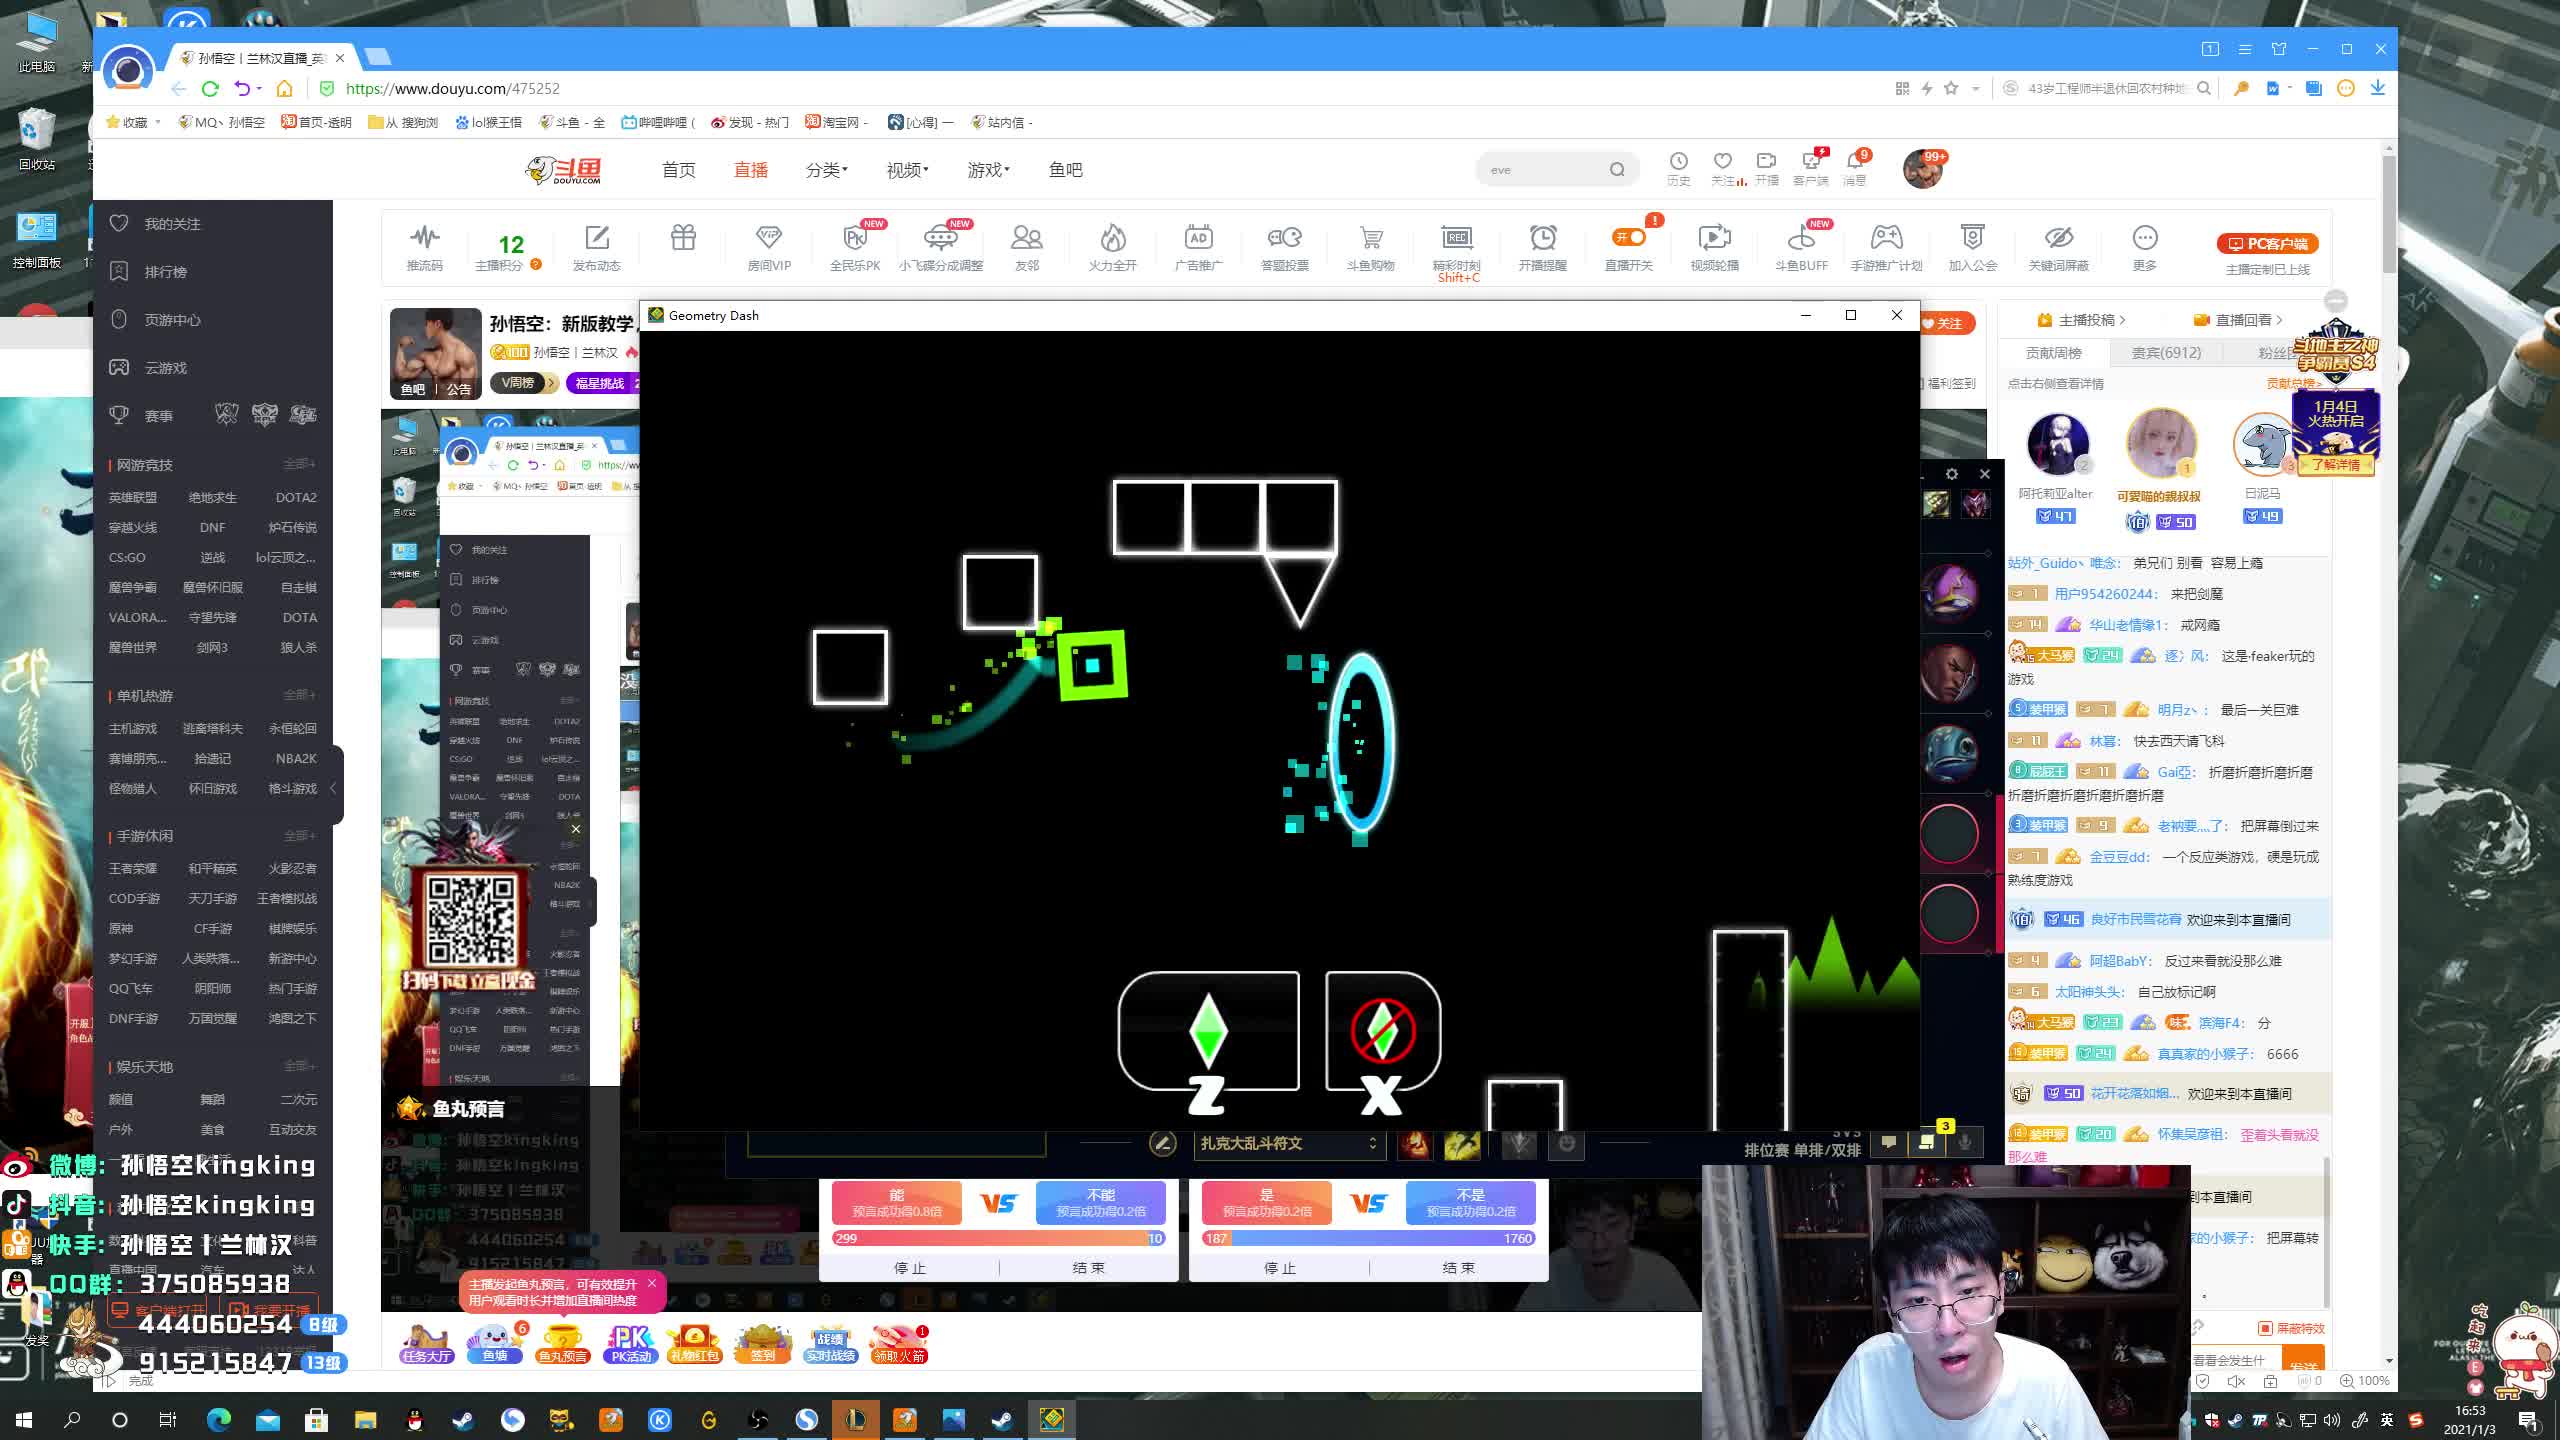Expand the 直播回看 arrow link
The height and width of the screenshot is (1440, 2560).
(x=2238, y=320)
